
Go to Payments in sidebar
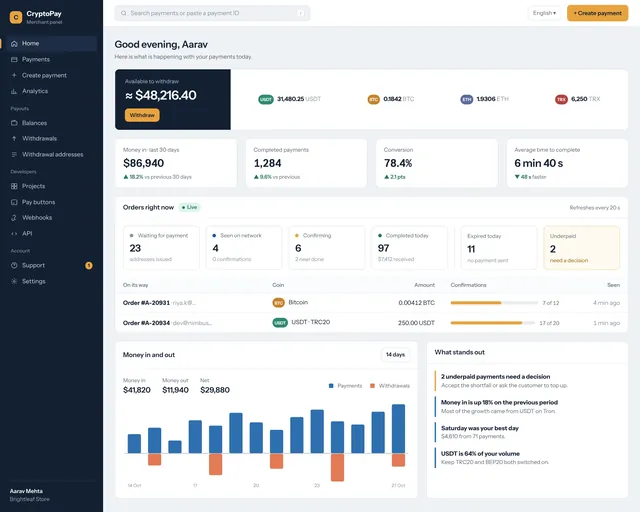[51, 59]
